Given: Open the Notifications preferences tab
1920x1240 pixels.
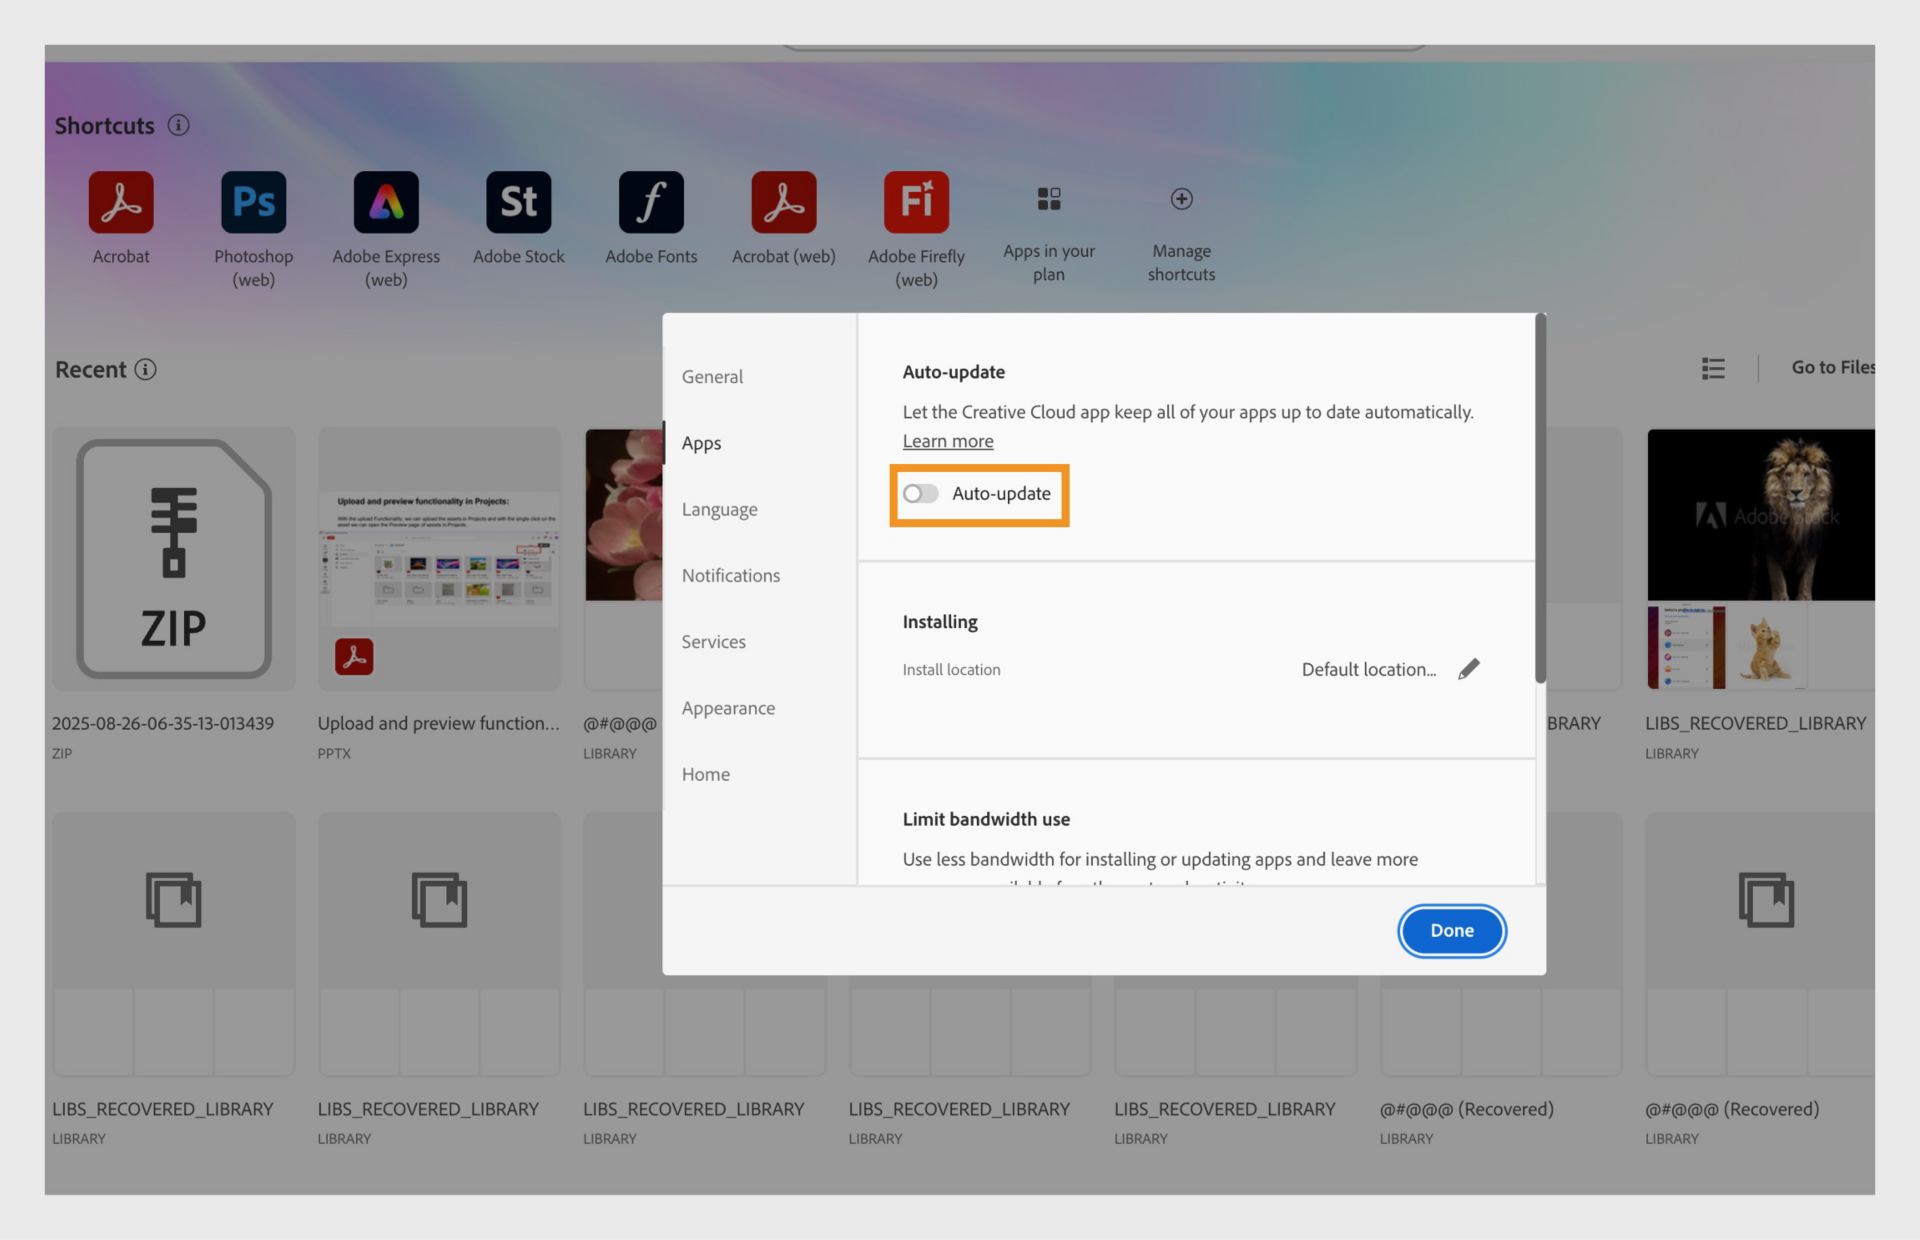Looking at the screenshot, I should (x=730, y=576).
